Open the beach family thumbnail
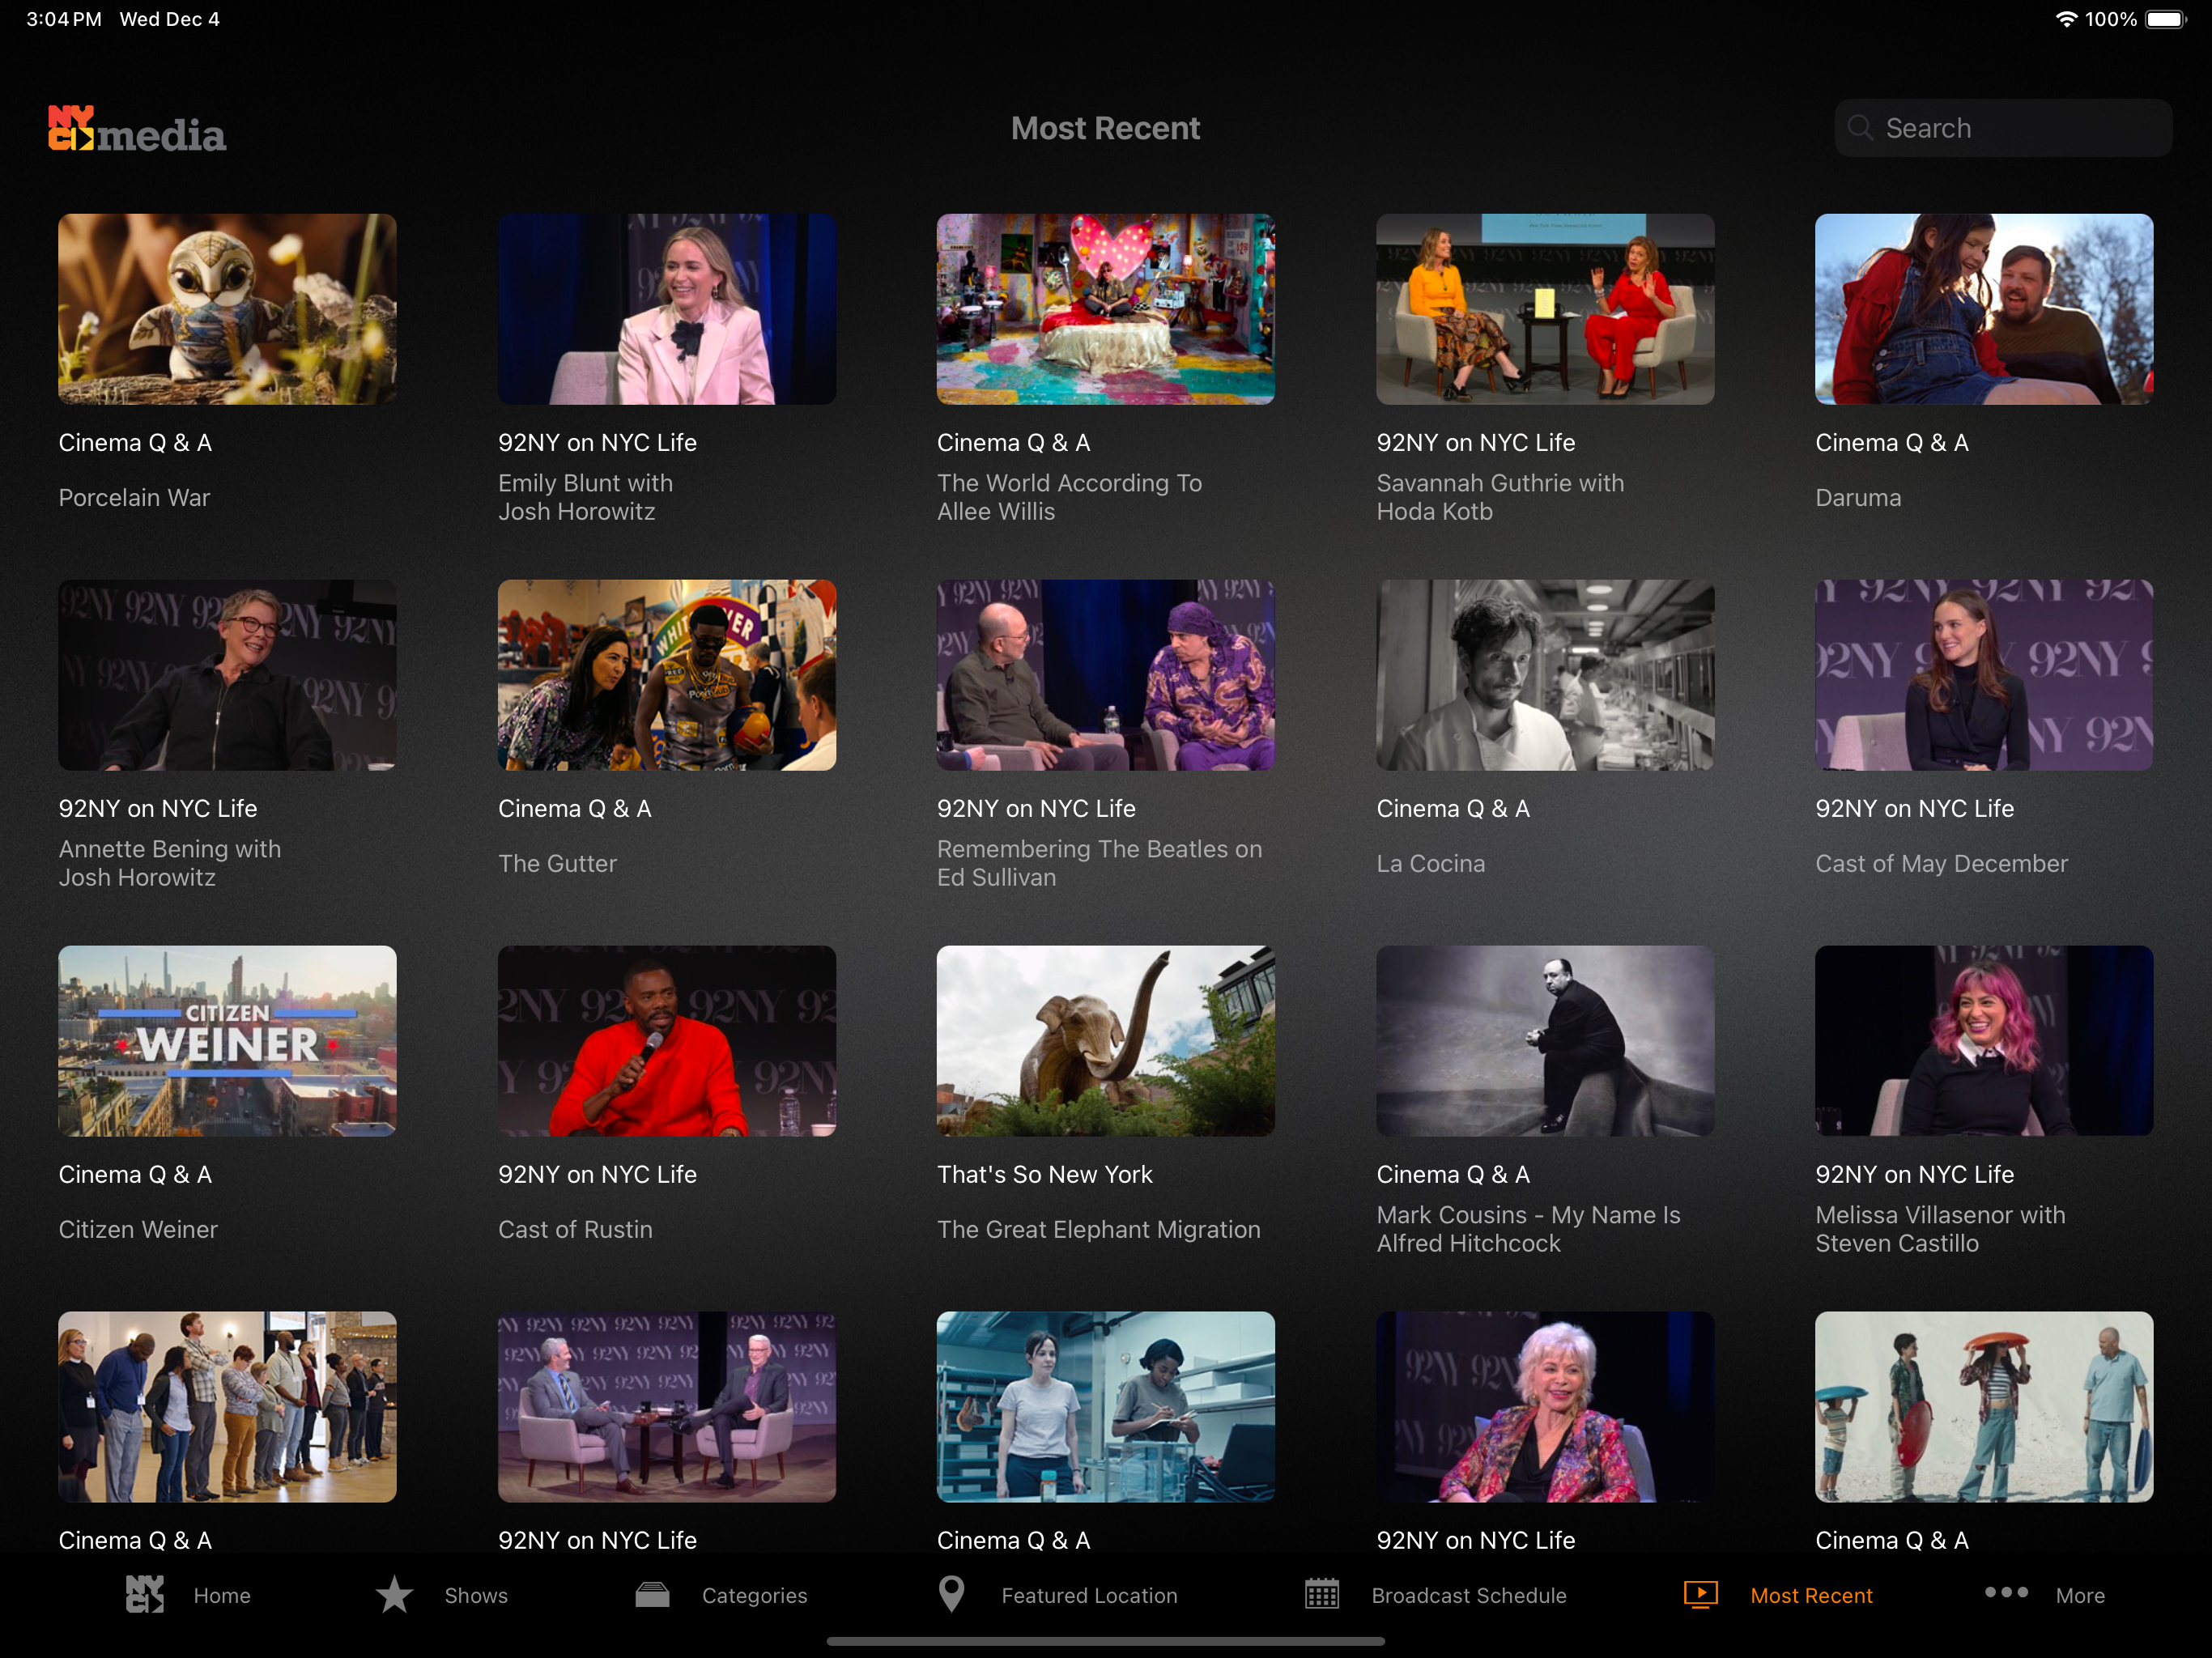This screenshot has height=1658, width=2212. (x=1984, y=1407)
